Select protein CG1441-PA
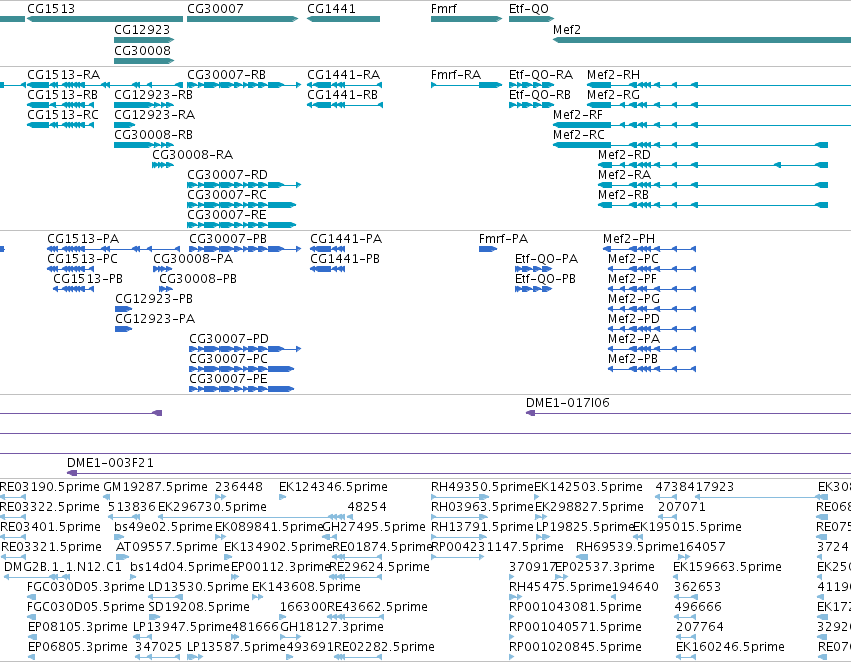The height and width of the screenshot is (662, 851). point(346,239)
